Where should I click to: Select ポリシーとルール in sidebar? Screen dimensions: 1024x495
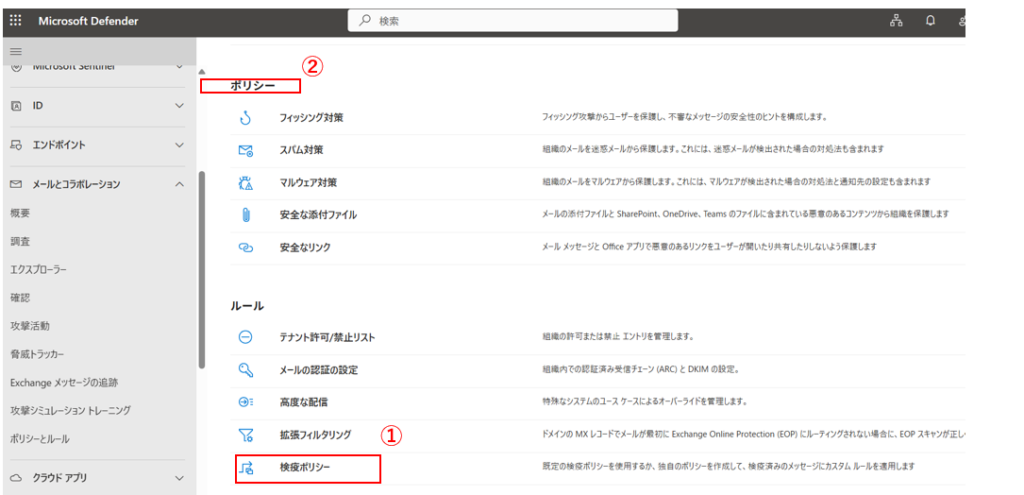coord(40,439)
